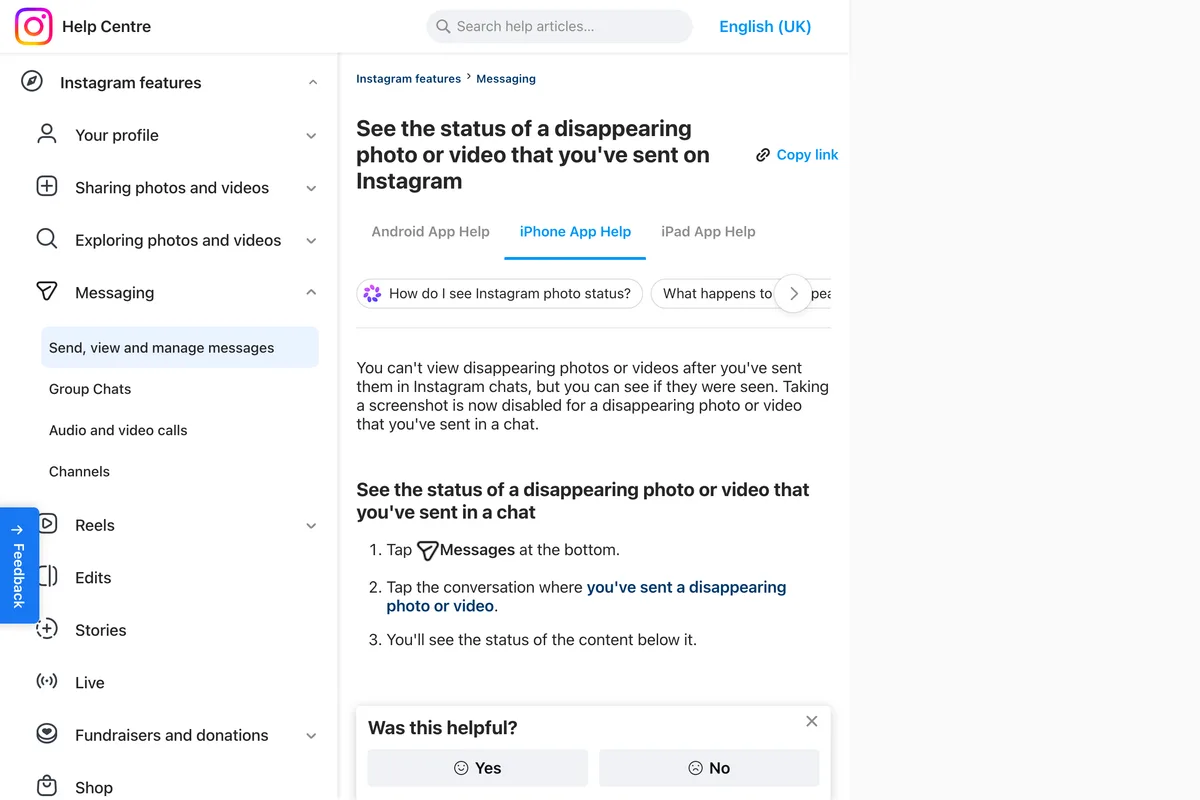Image resolution: width=1200 pixels, height=800 pixels.
Task: Click the Search help articles field
Action: tap(559, 27)
